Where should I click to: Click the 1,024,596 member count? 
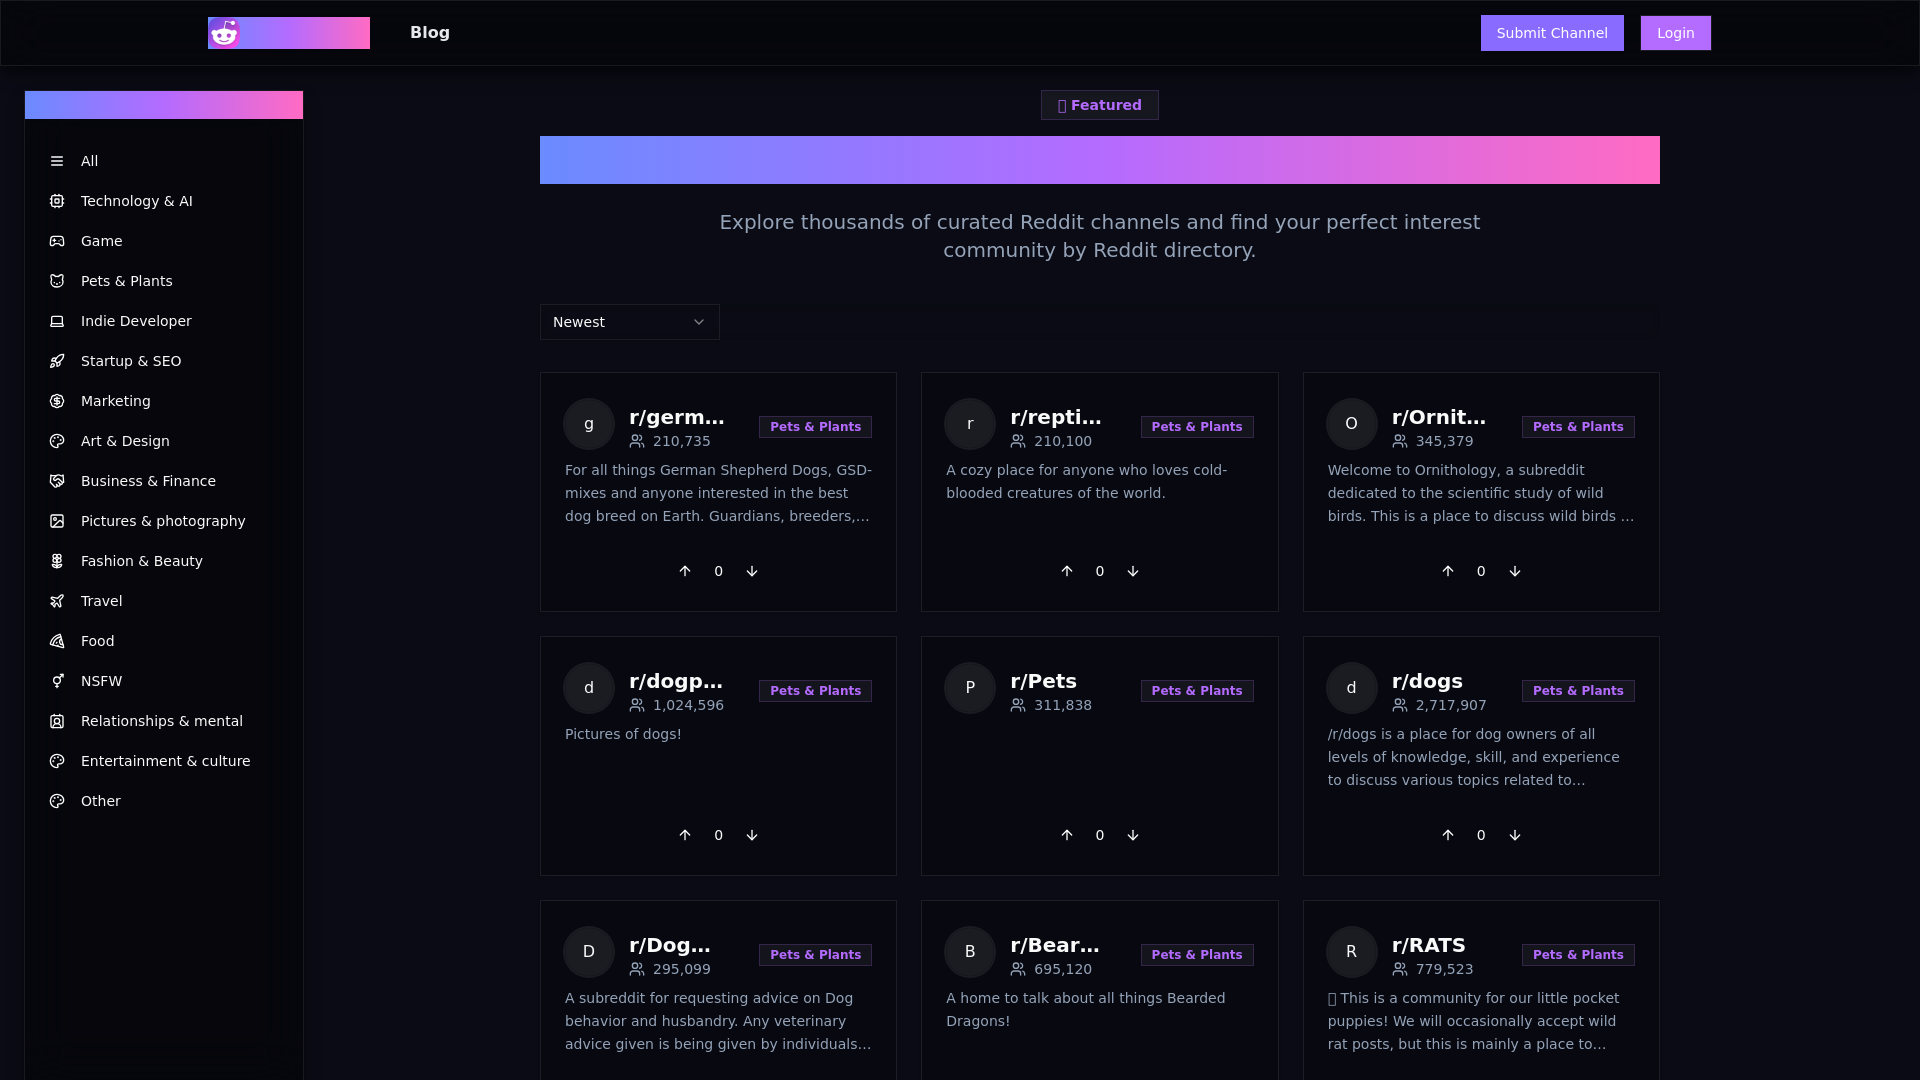tap(688, 705)
